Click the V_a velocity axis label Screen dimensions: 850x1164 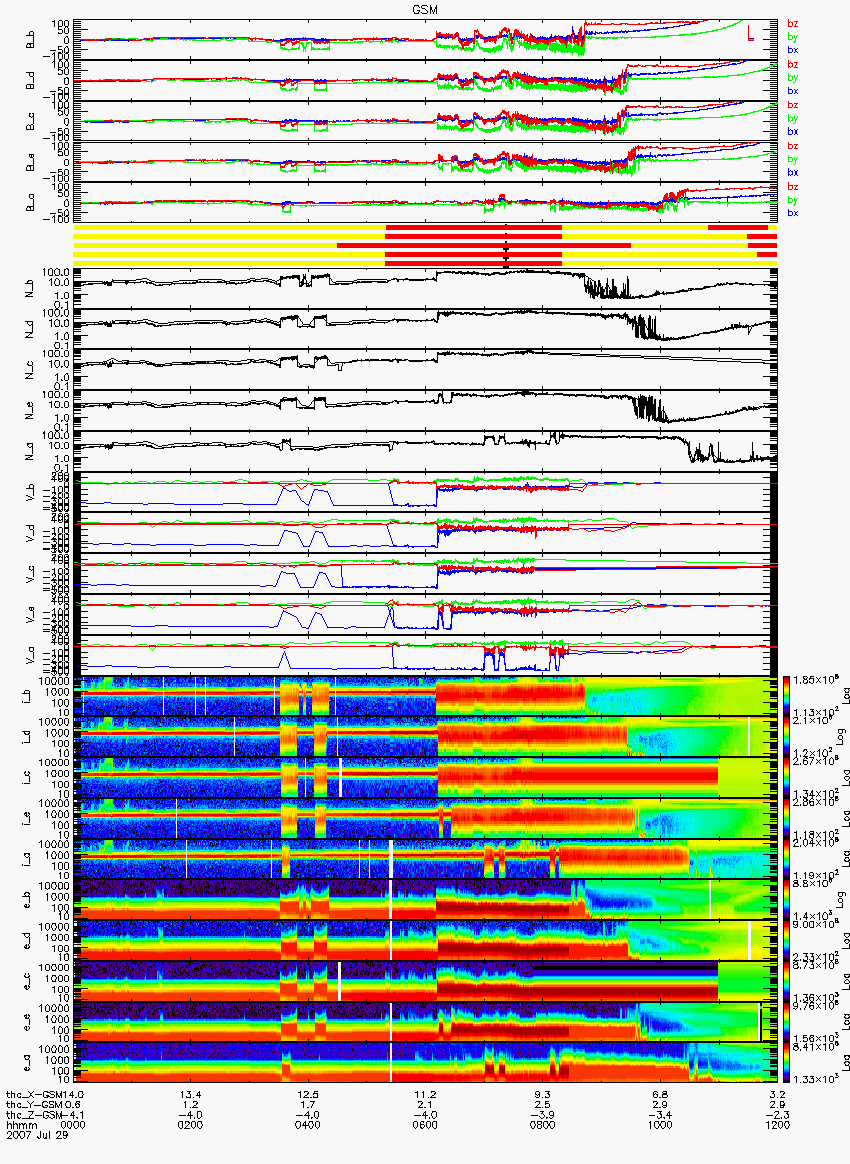click(x=30, y=655)
